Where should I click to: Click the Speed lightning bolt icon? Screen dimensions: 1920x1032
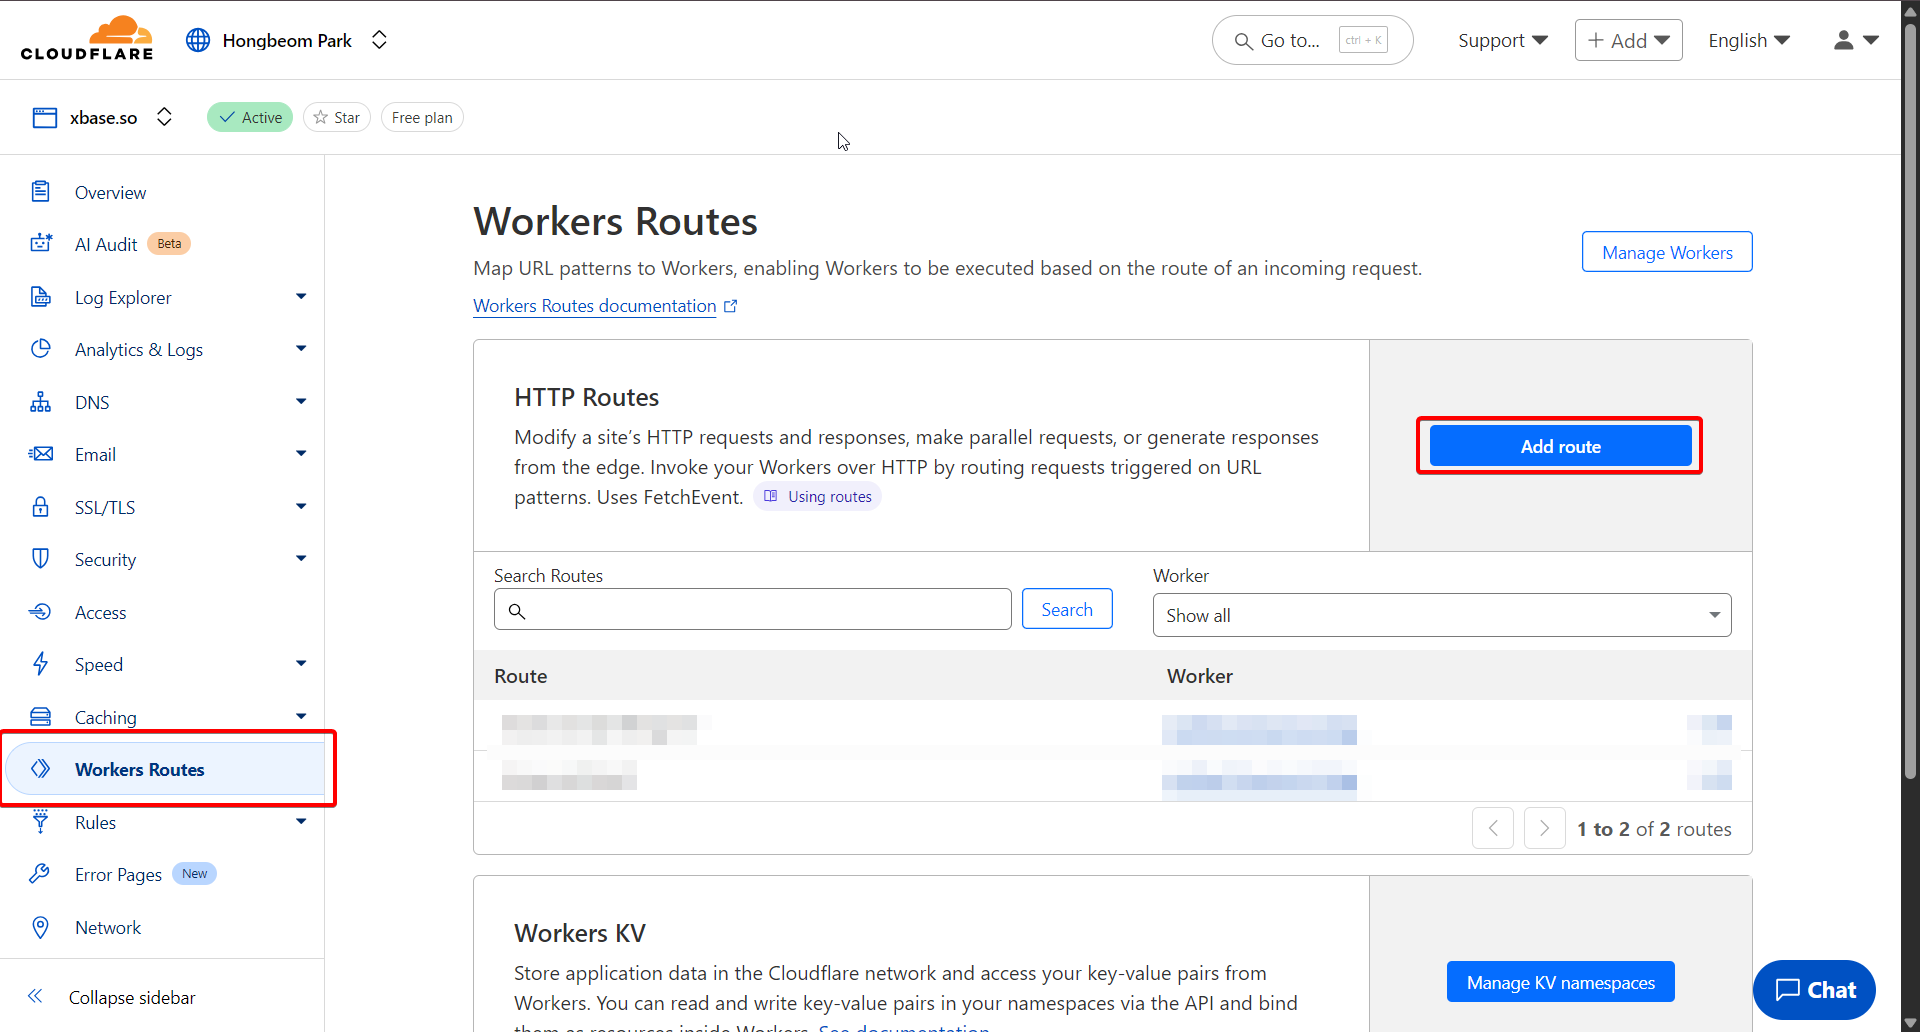41,663
